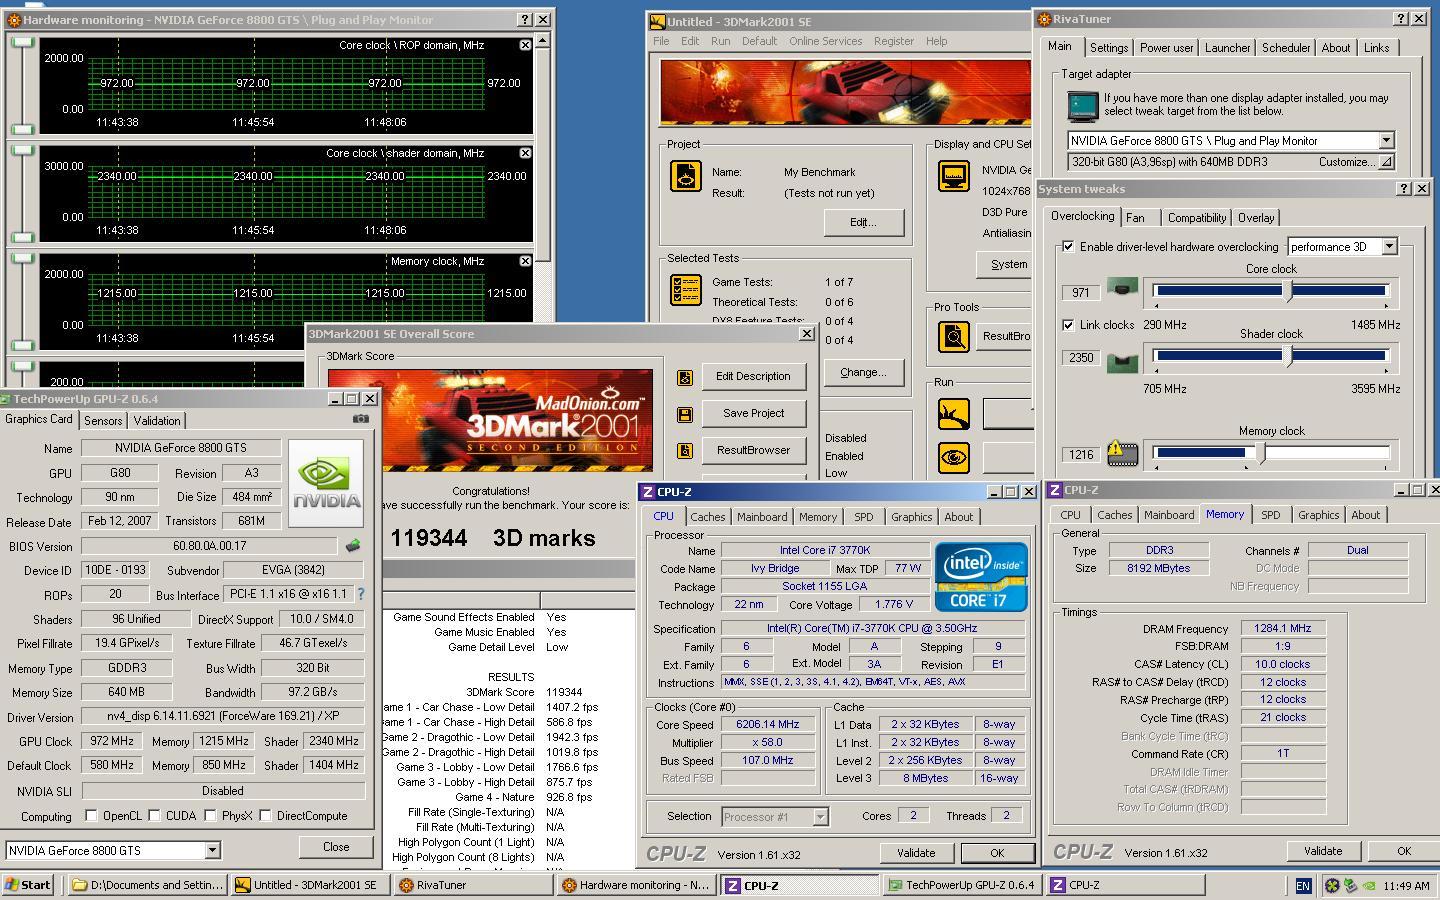Open the 3DMark2001 File menu
The height and width of the screenshot is (900, 1440).
(x=661, y=41)
